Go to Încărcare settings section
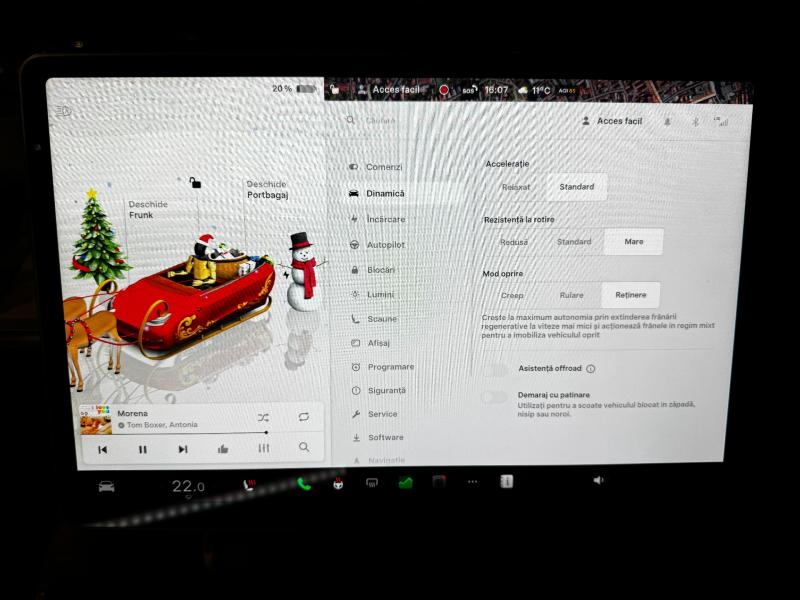The height and width of the screenshot is (600, 800). (385, 218)
